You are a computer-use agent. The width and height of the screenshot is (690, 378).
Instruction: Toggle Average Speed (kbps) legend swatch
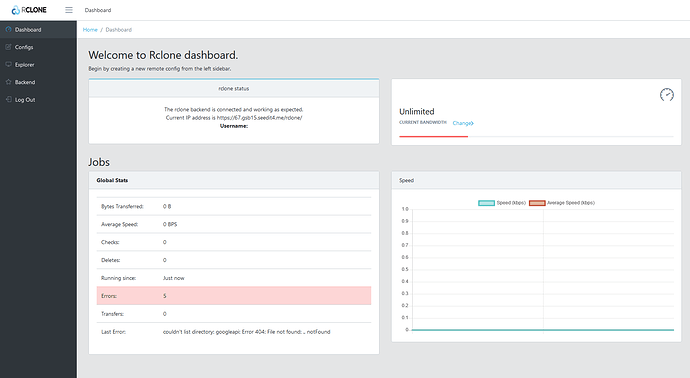(x=537, y=203)
